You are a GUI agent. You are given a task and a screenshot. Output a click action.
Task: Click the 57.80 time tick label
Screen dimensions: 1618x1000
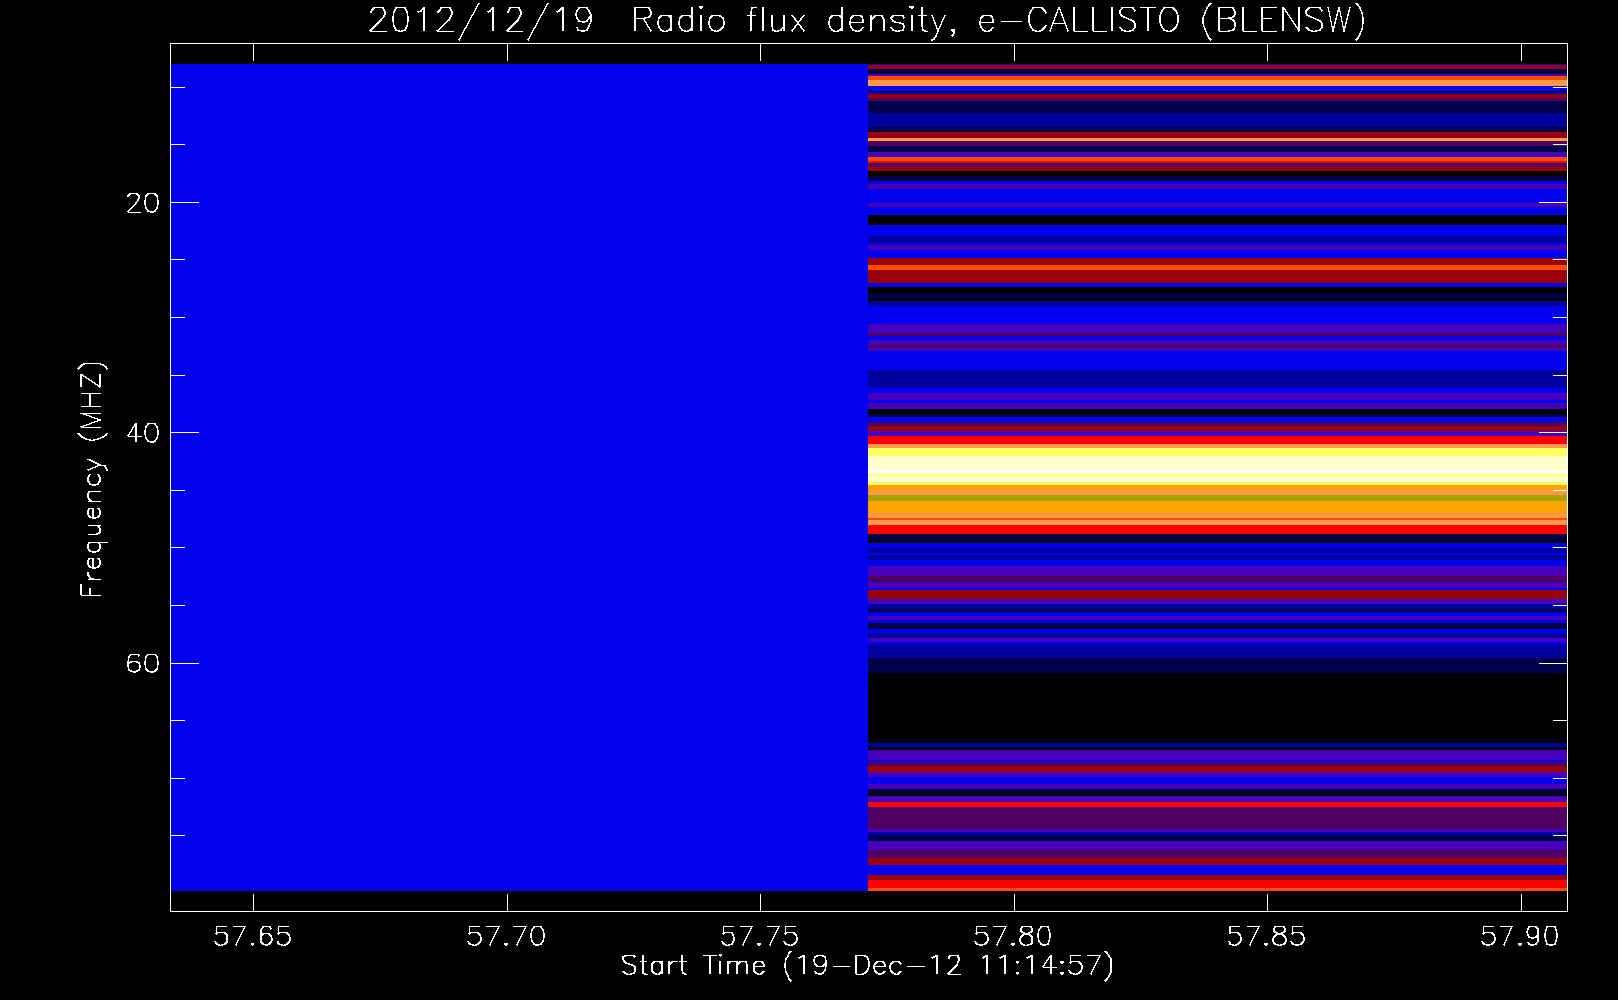click(1014, 936)
